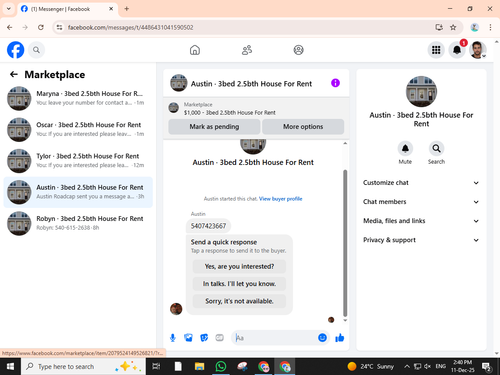Expand the Chat members section
Viewport: 500px width, 375px height.
pyautogui.click(x=421, y=202)
